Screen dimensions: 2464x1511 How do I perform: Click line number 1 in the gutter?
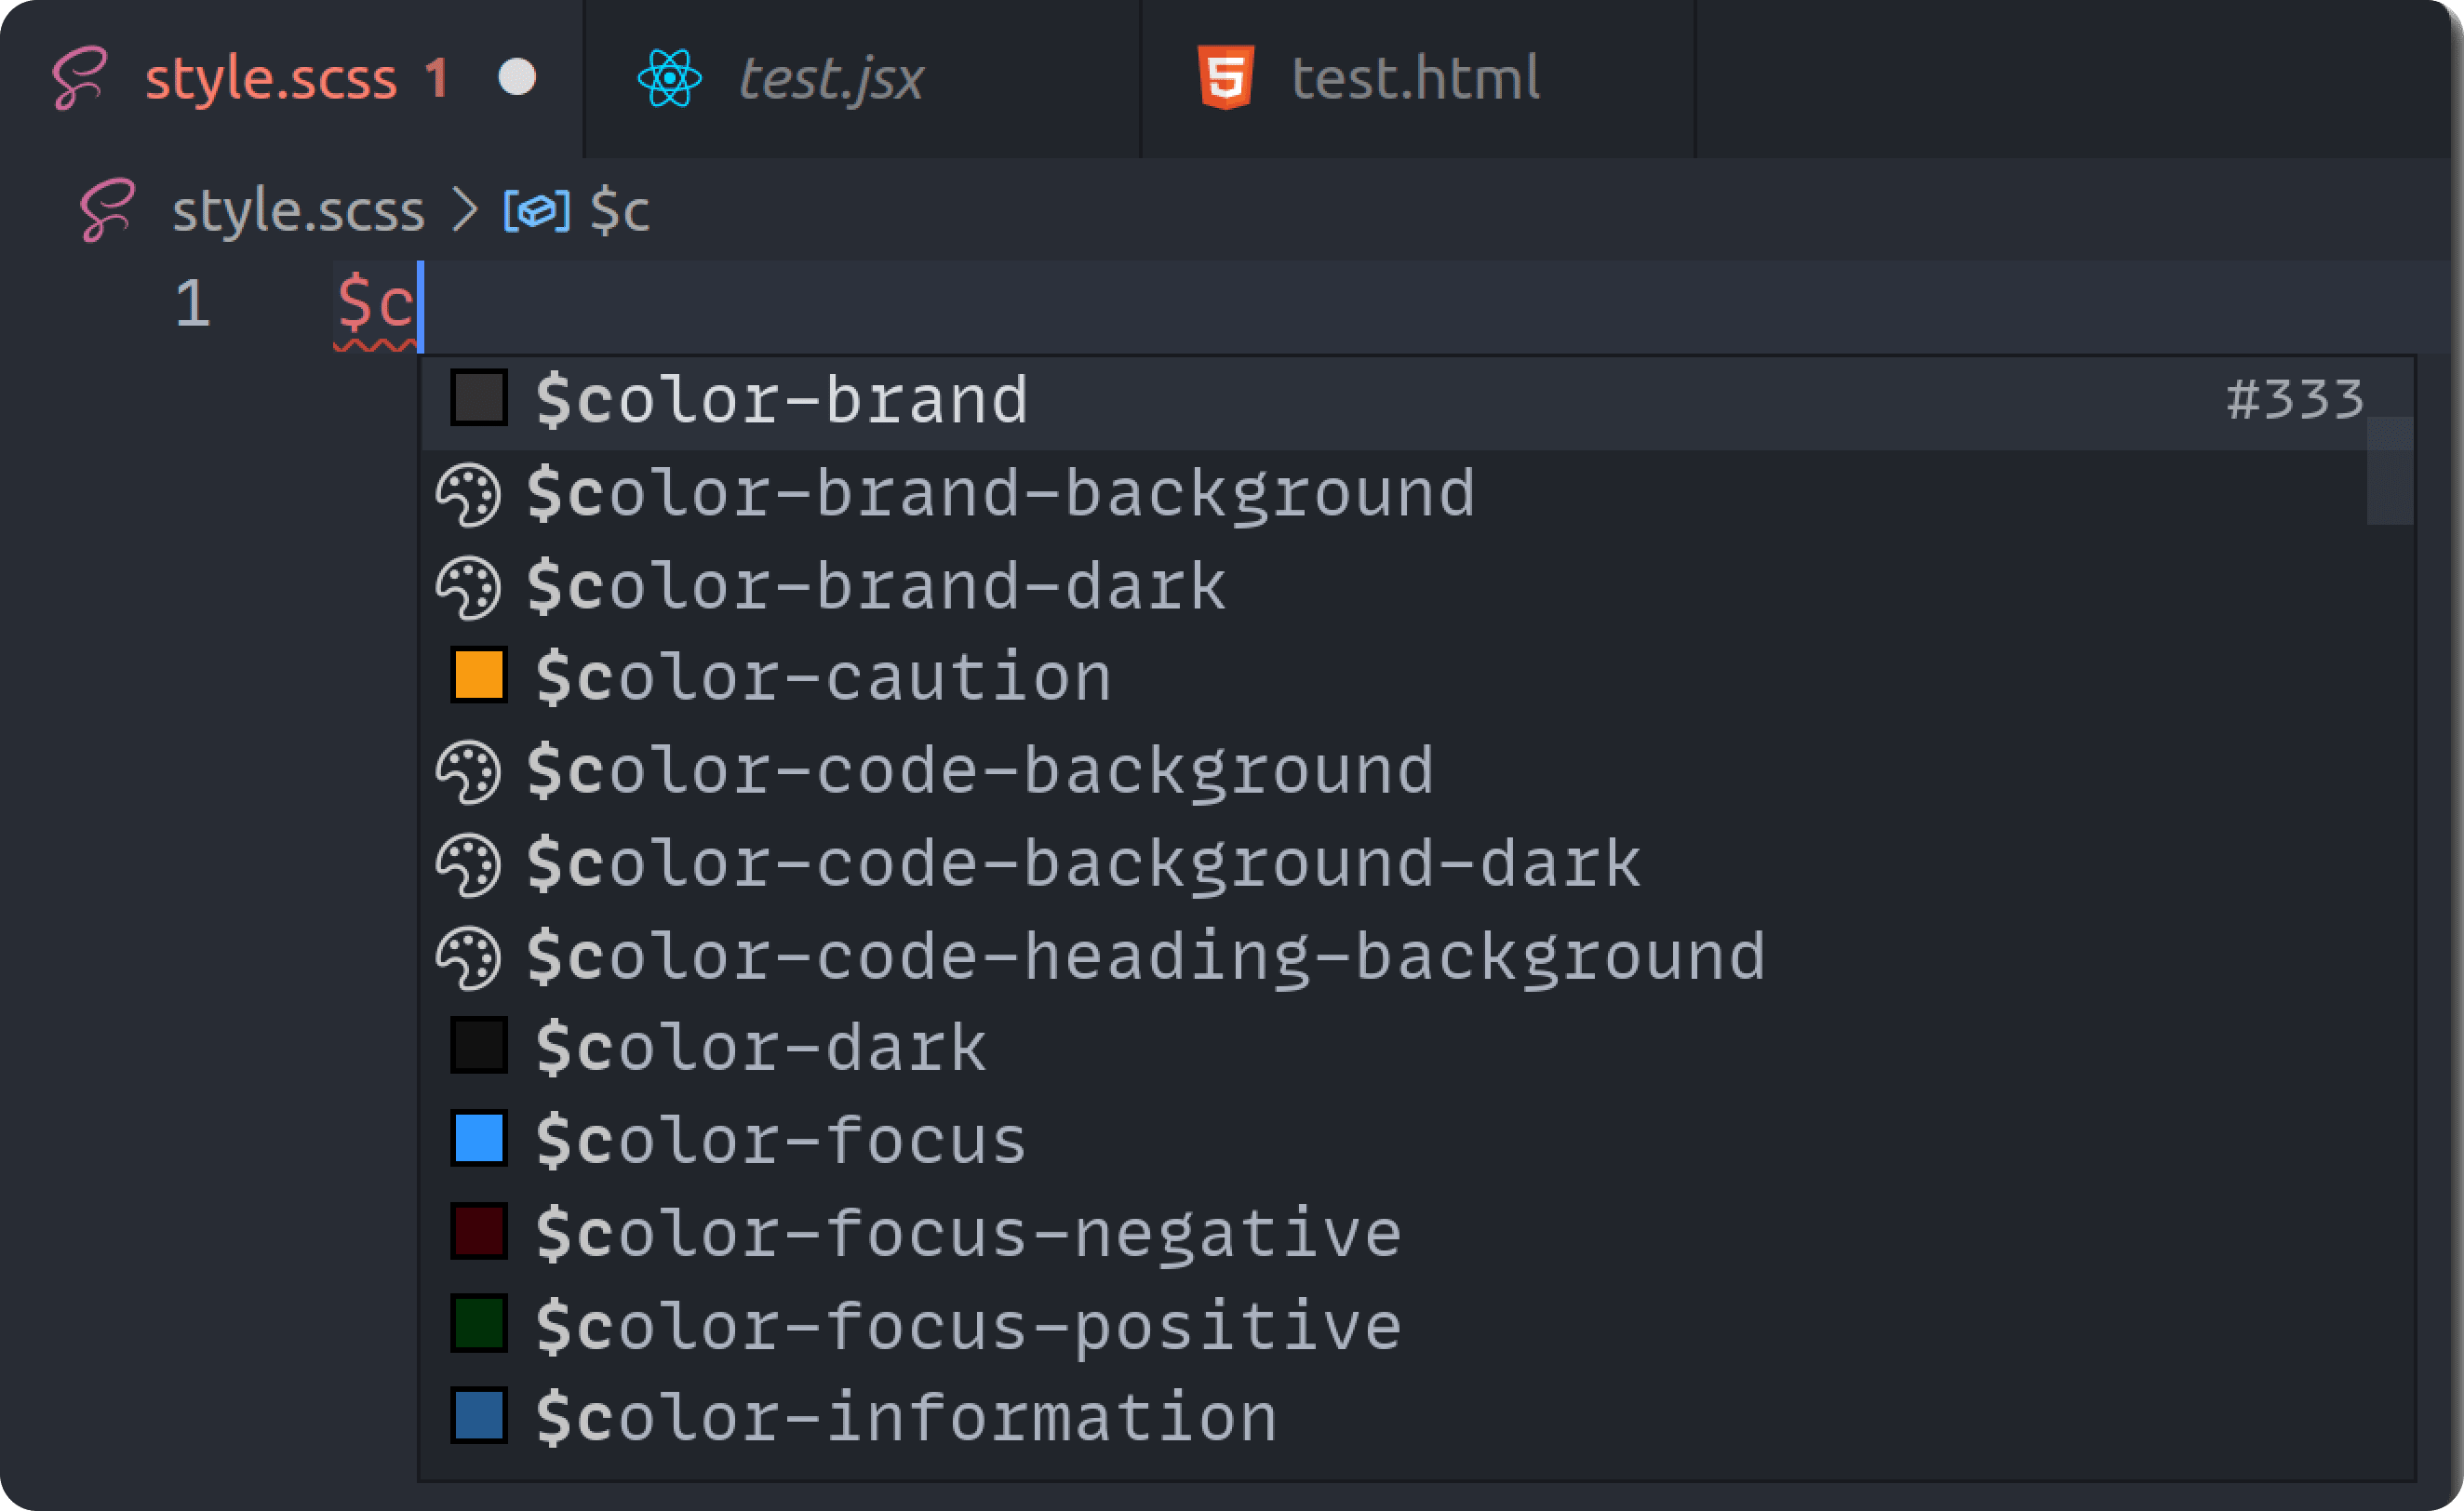[192, 303]
